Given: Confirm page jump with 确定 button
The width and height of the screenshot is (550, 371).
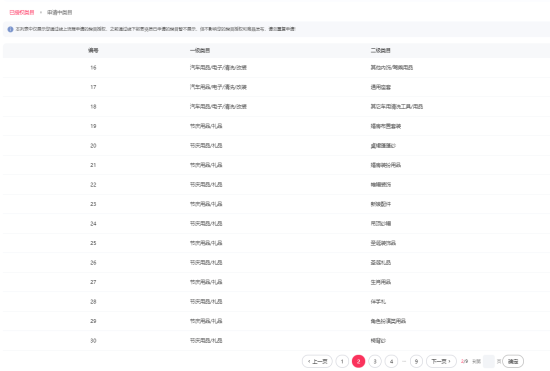Looking at the screenshot, I should [x=513, y=362].
